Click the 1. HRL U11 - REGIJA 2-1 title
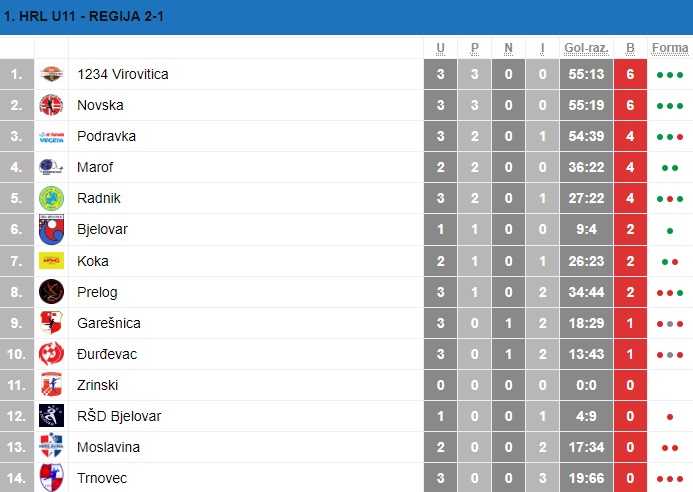The width and height of the screenshot is (693, 492). click(84, 16)
